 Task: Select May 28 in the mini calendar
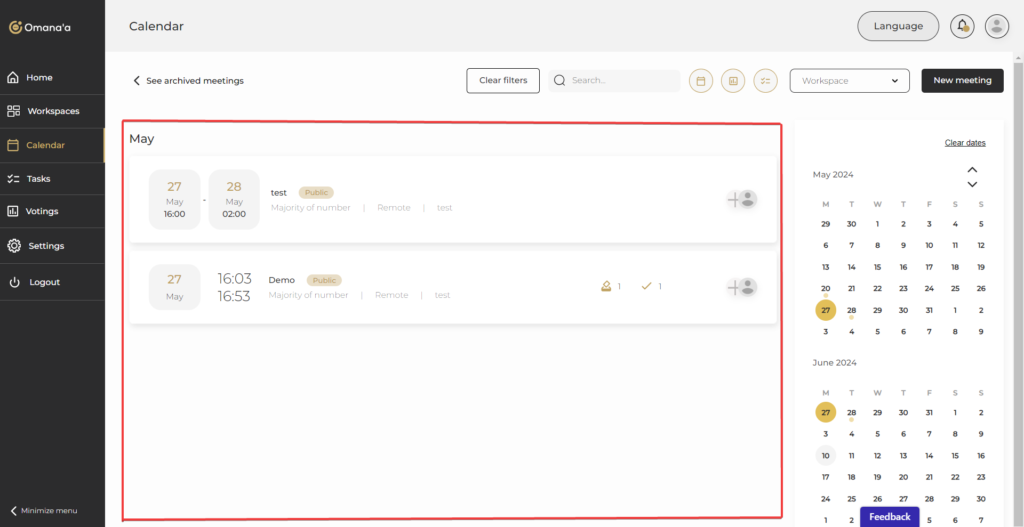(x=851, y=310)
